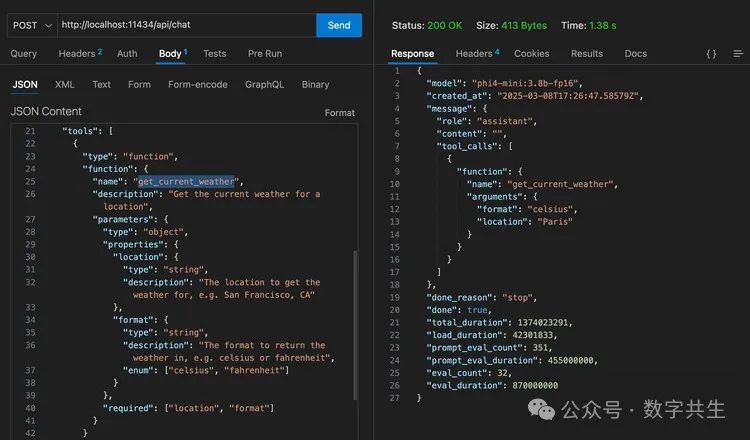This screenshot has width=750, height=440.
Task: Click the request URL input field
Action: point(187,25)
